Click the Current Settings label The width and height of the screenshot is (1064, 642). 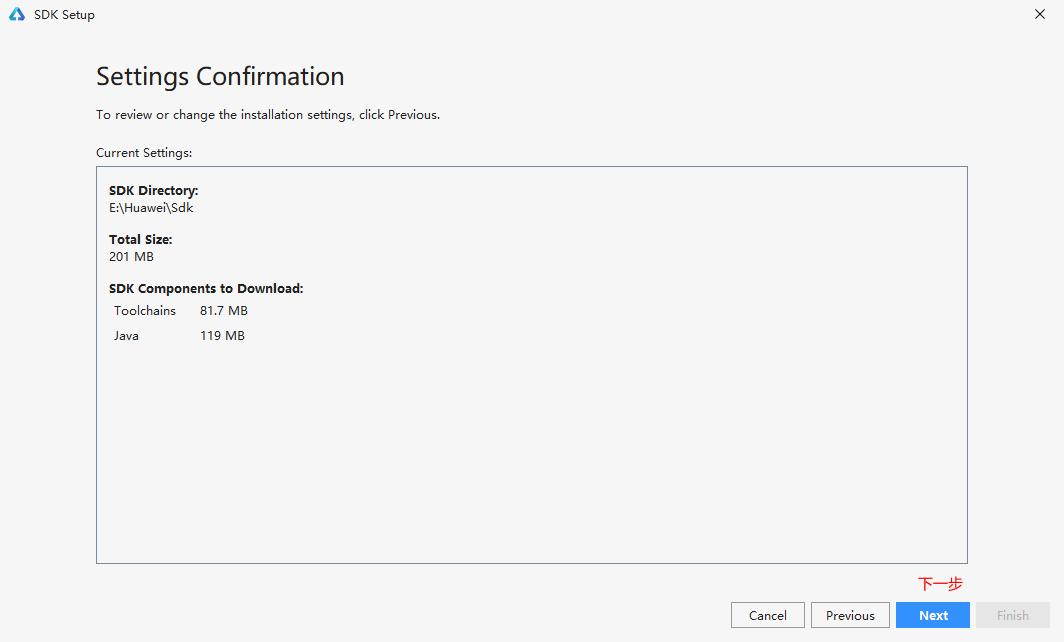144,153
